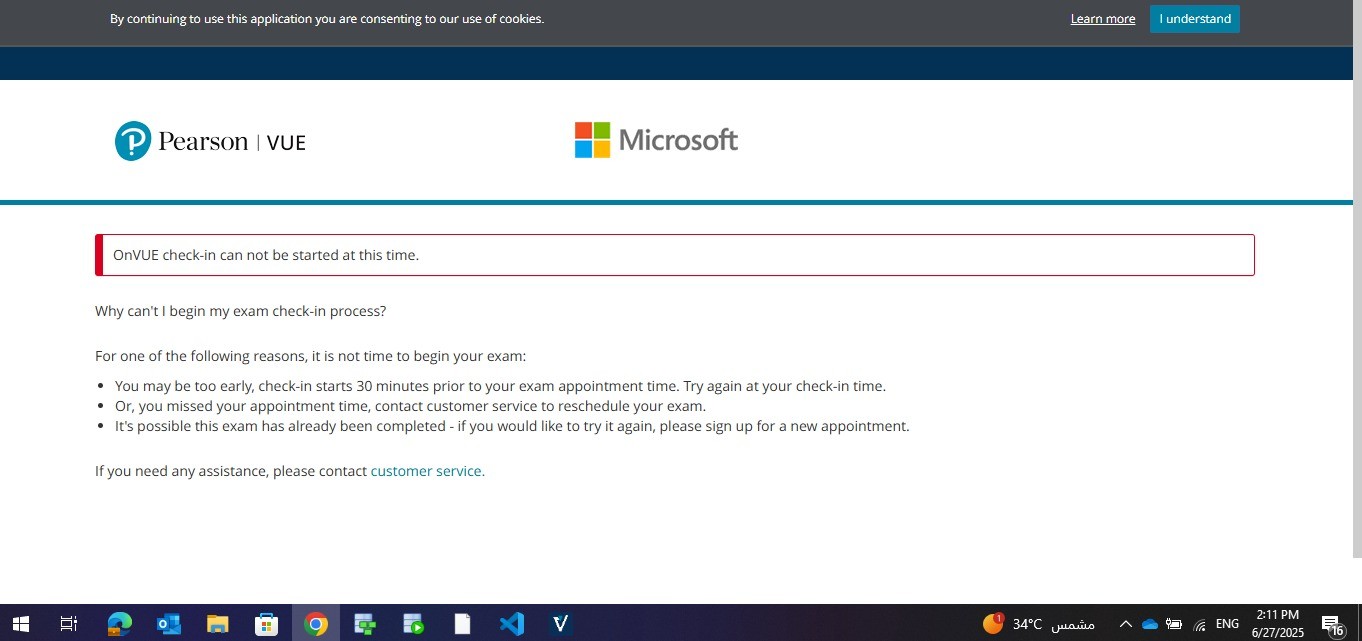
Task: Open Wi-Fi network tray icon
Action: 1200,624
